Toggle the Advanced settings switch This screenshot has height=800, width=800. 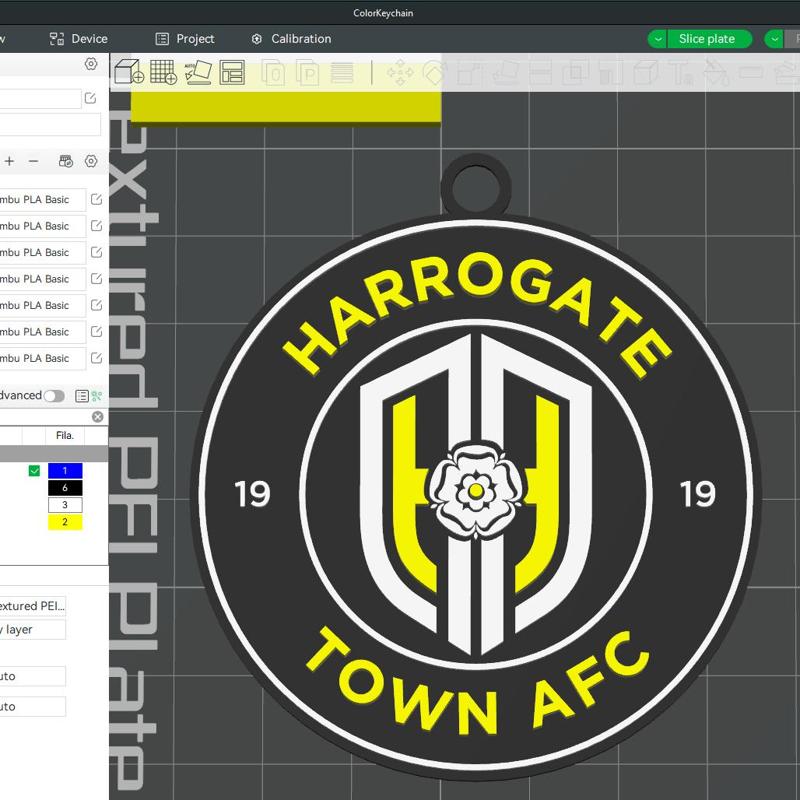(54, 396)
